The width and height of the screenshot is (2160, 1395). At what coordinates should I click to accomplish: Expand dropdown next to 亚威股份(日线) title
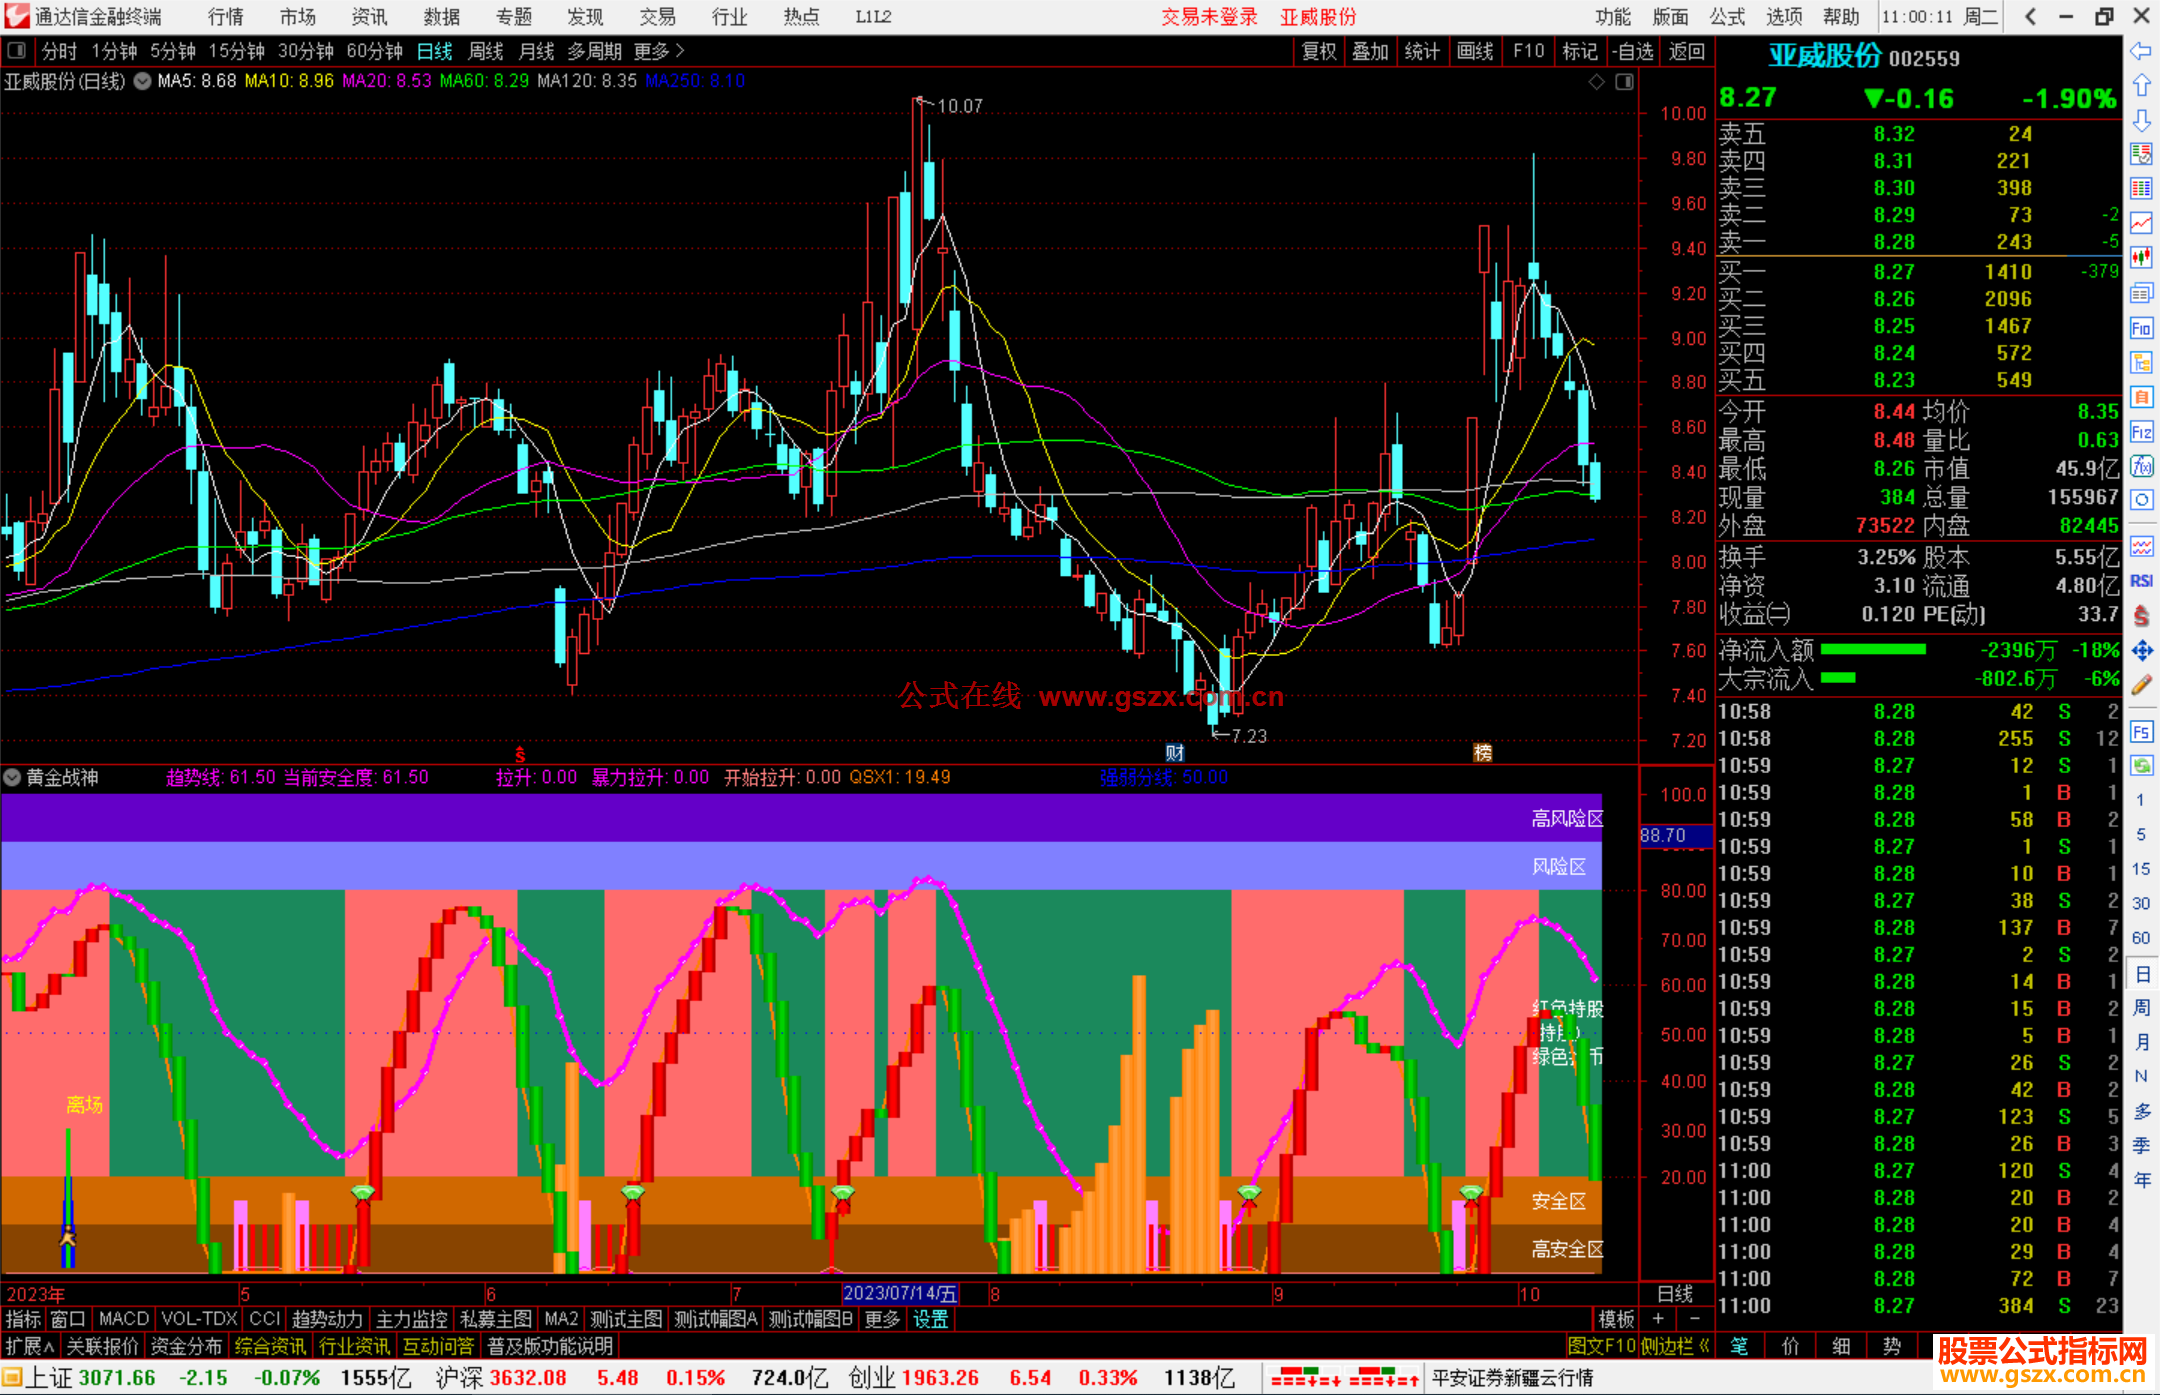tap(143, 82)
